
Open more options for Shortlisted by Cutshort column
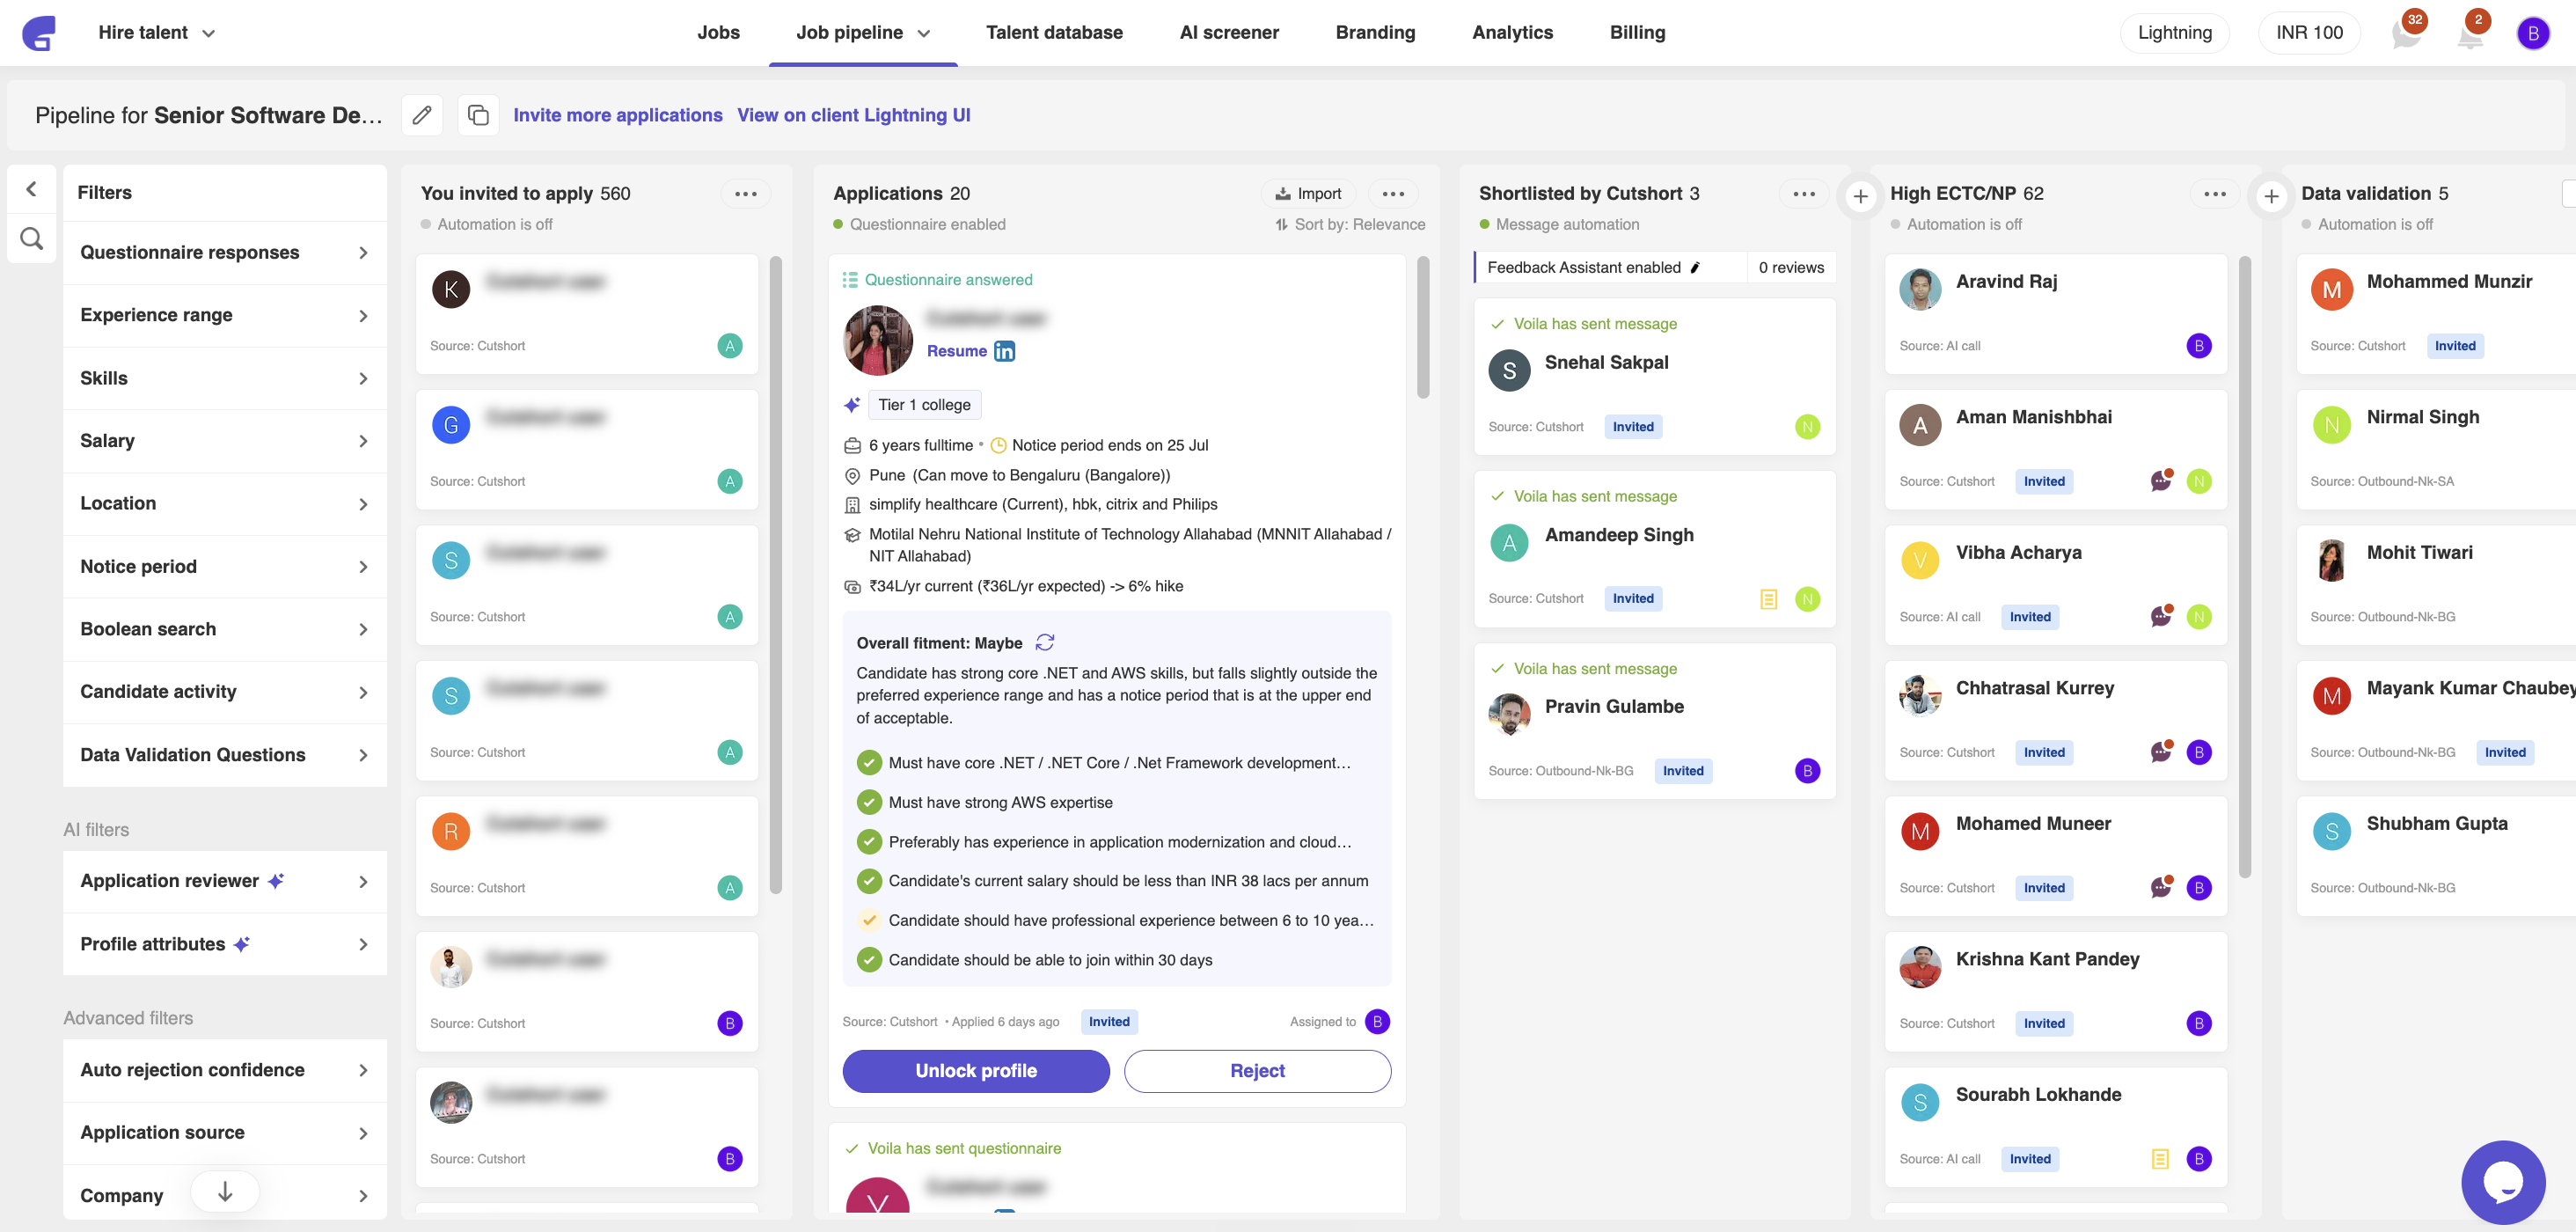[x=1804, y=194]
